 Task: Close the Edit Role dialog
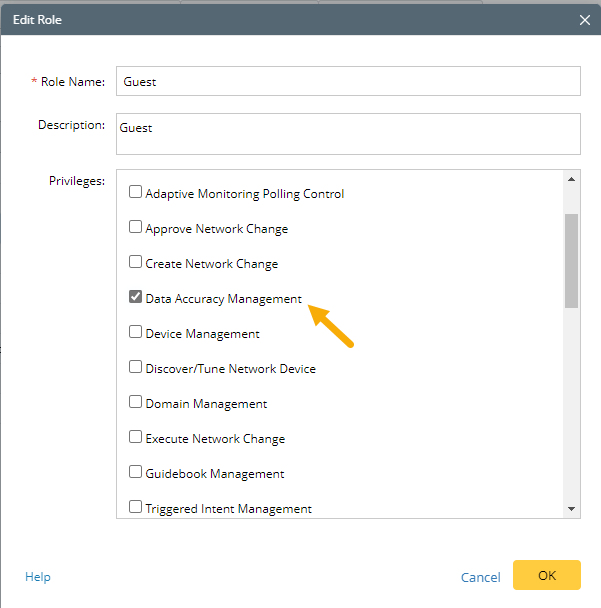pos(585,19)
